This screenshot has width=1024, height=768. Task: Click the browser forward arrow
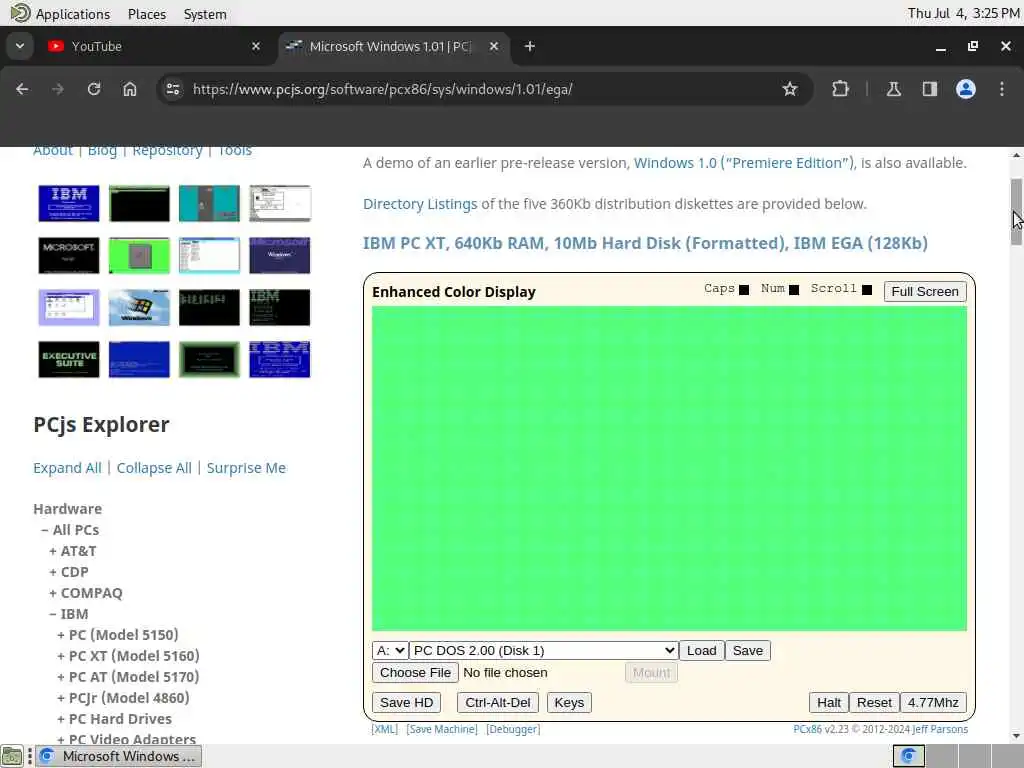click(x=58, y=89)
